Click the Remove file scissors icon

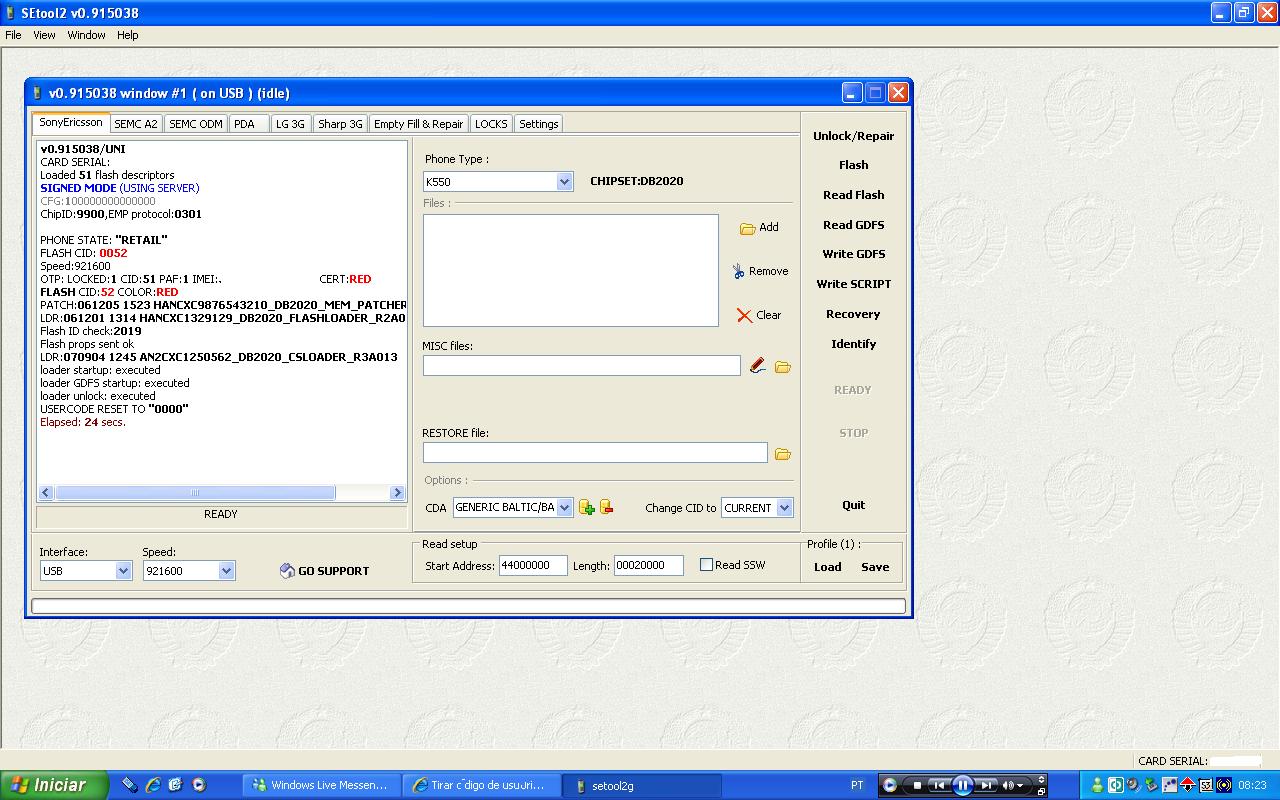[738, 271]
